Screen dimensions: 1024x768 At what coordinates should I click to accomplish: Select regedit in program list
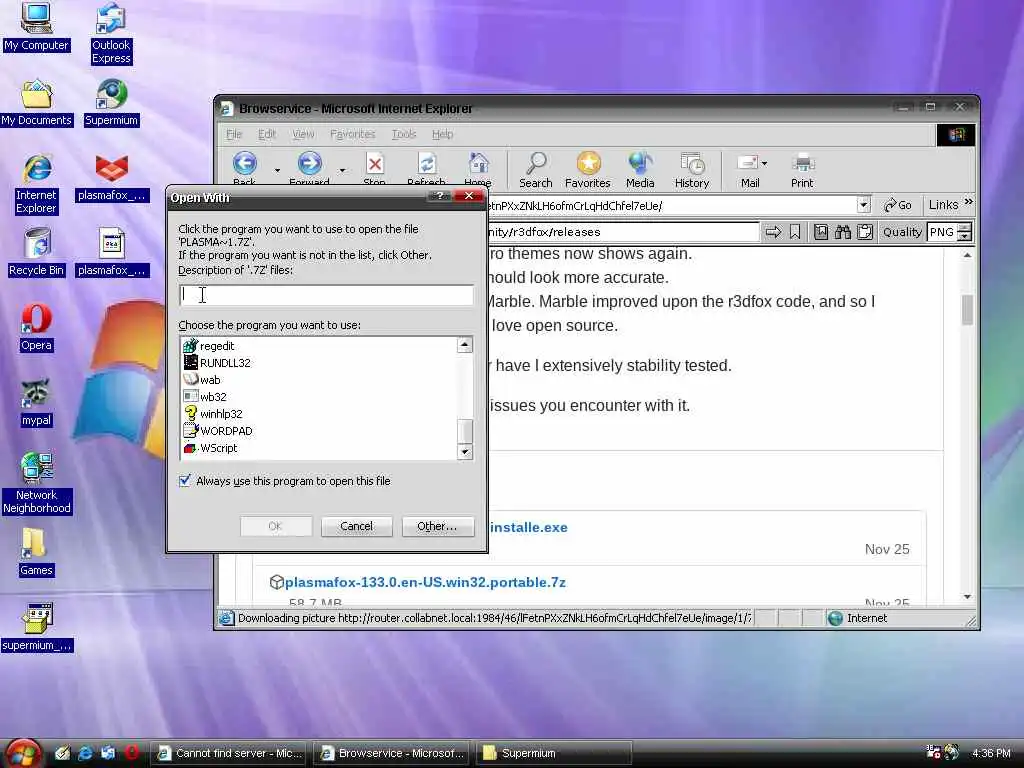point(217,345)
